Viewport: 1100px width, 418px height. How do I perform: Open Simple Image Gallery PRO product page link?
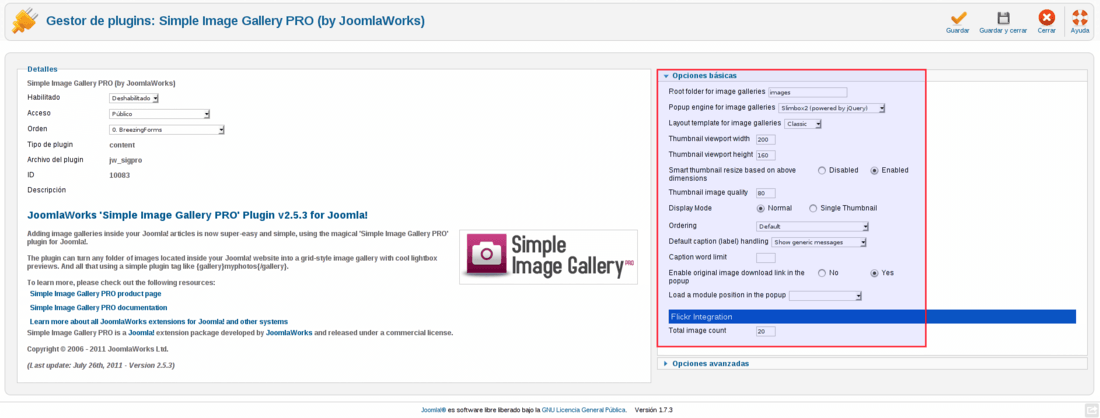(95, 294)
